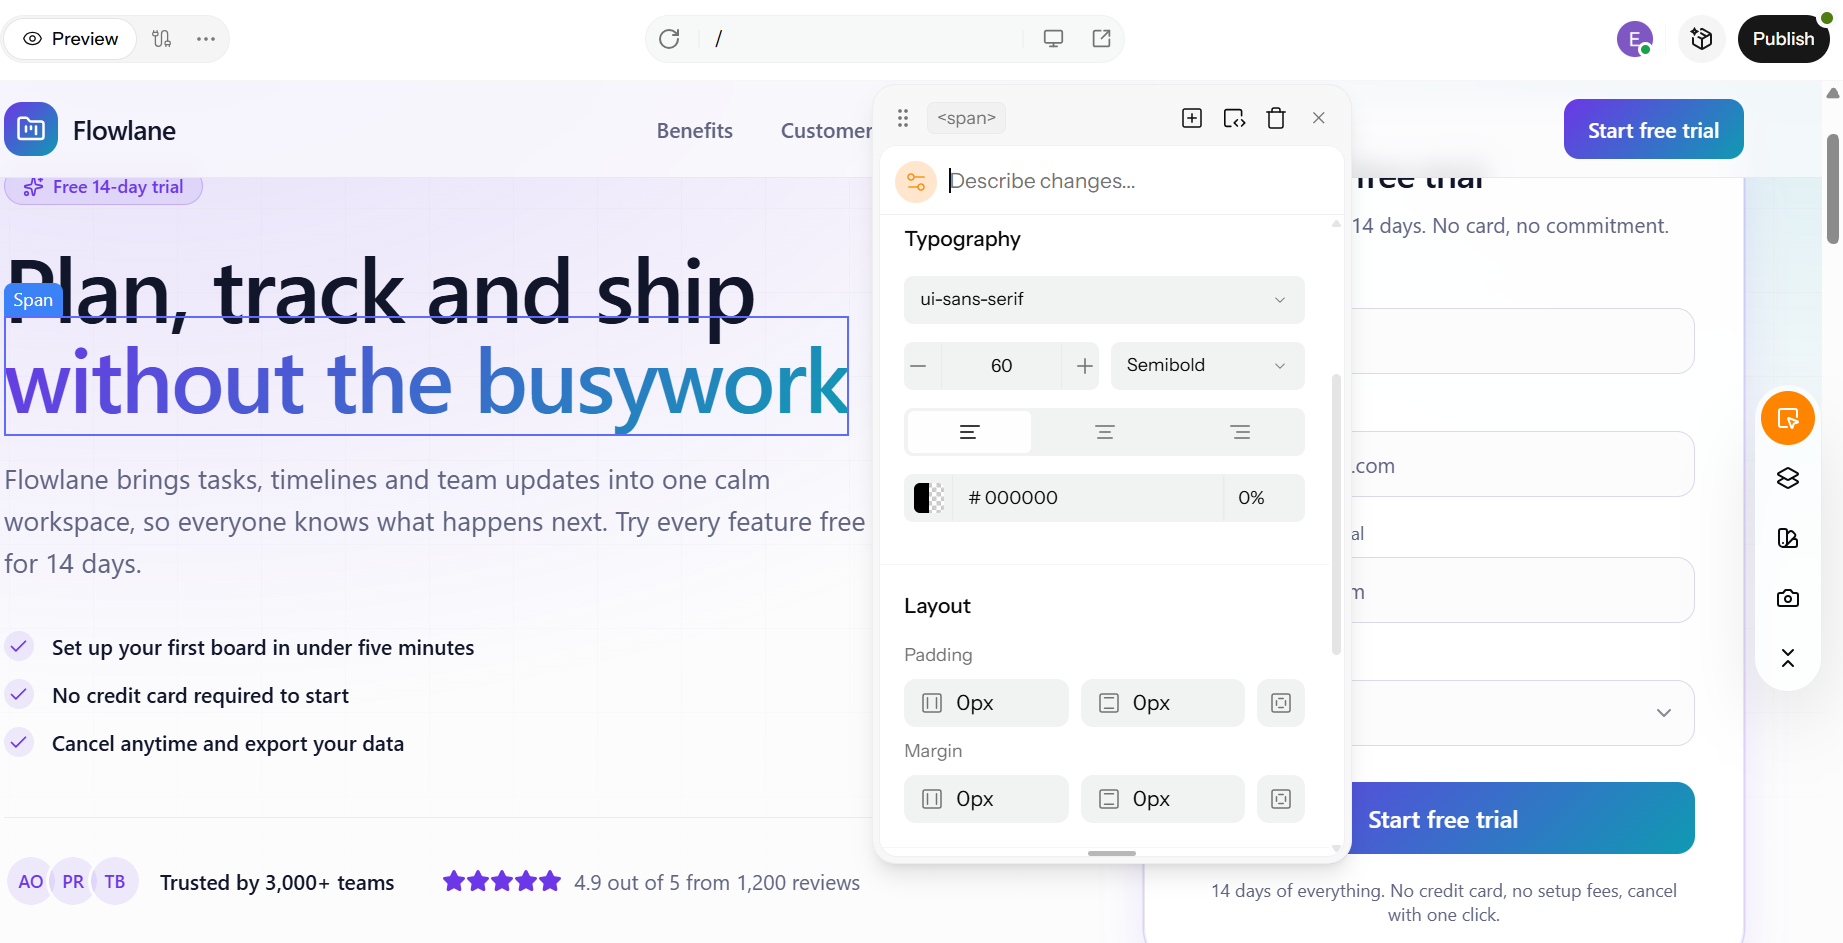Viewport: 1843px width, 943px height.
Task: Grab the panel drag handle dots
Action: (x=903, y=118)
